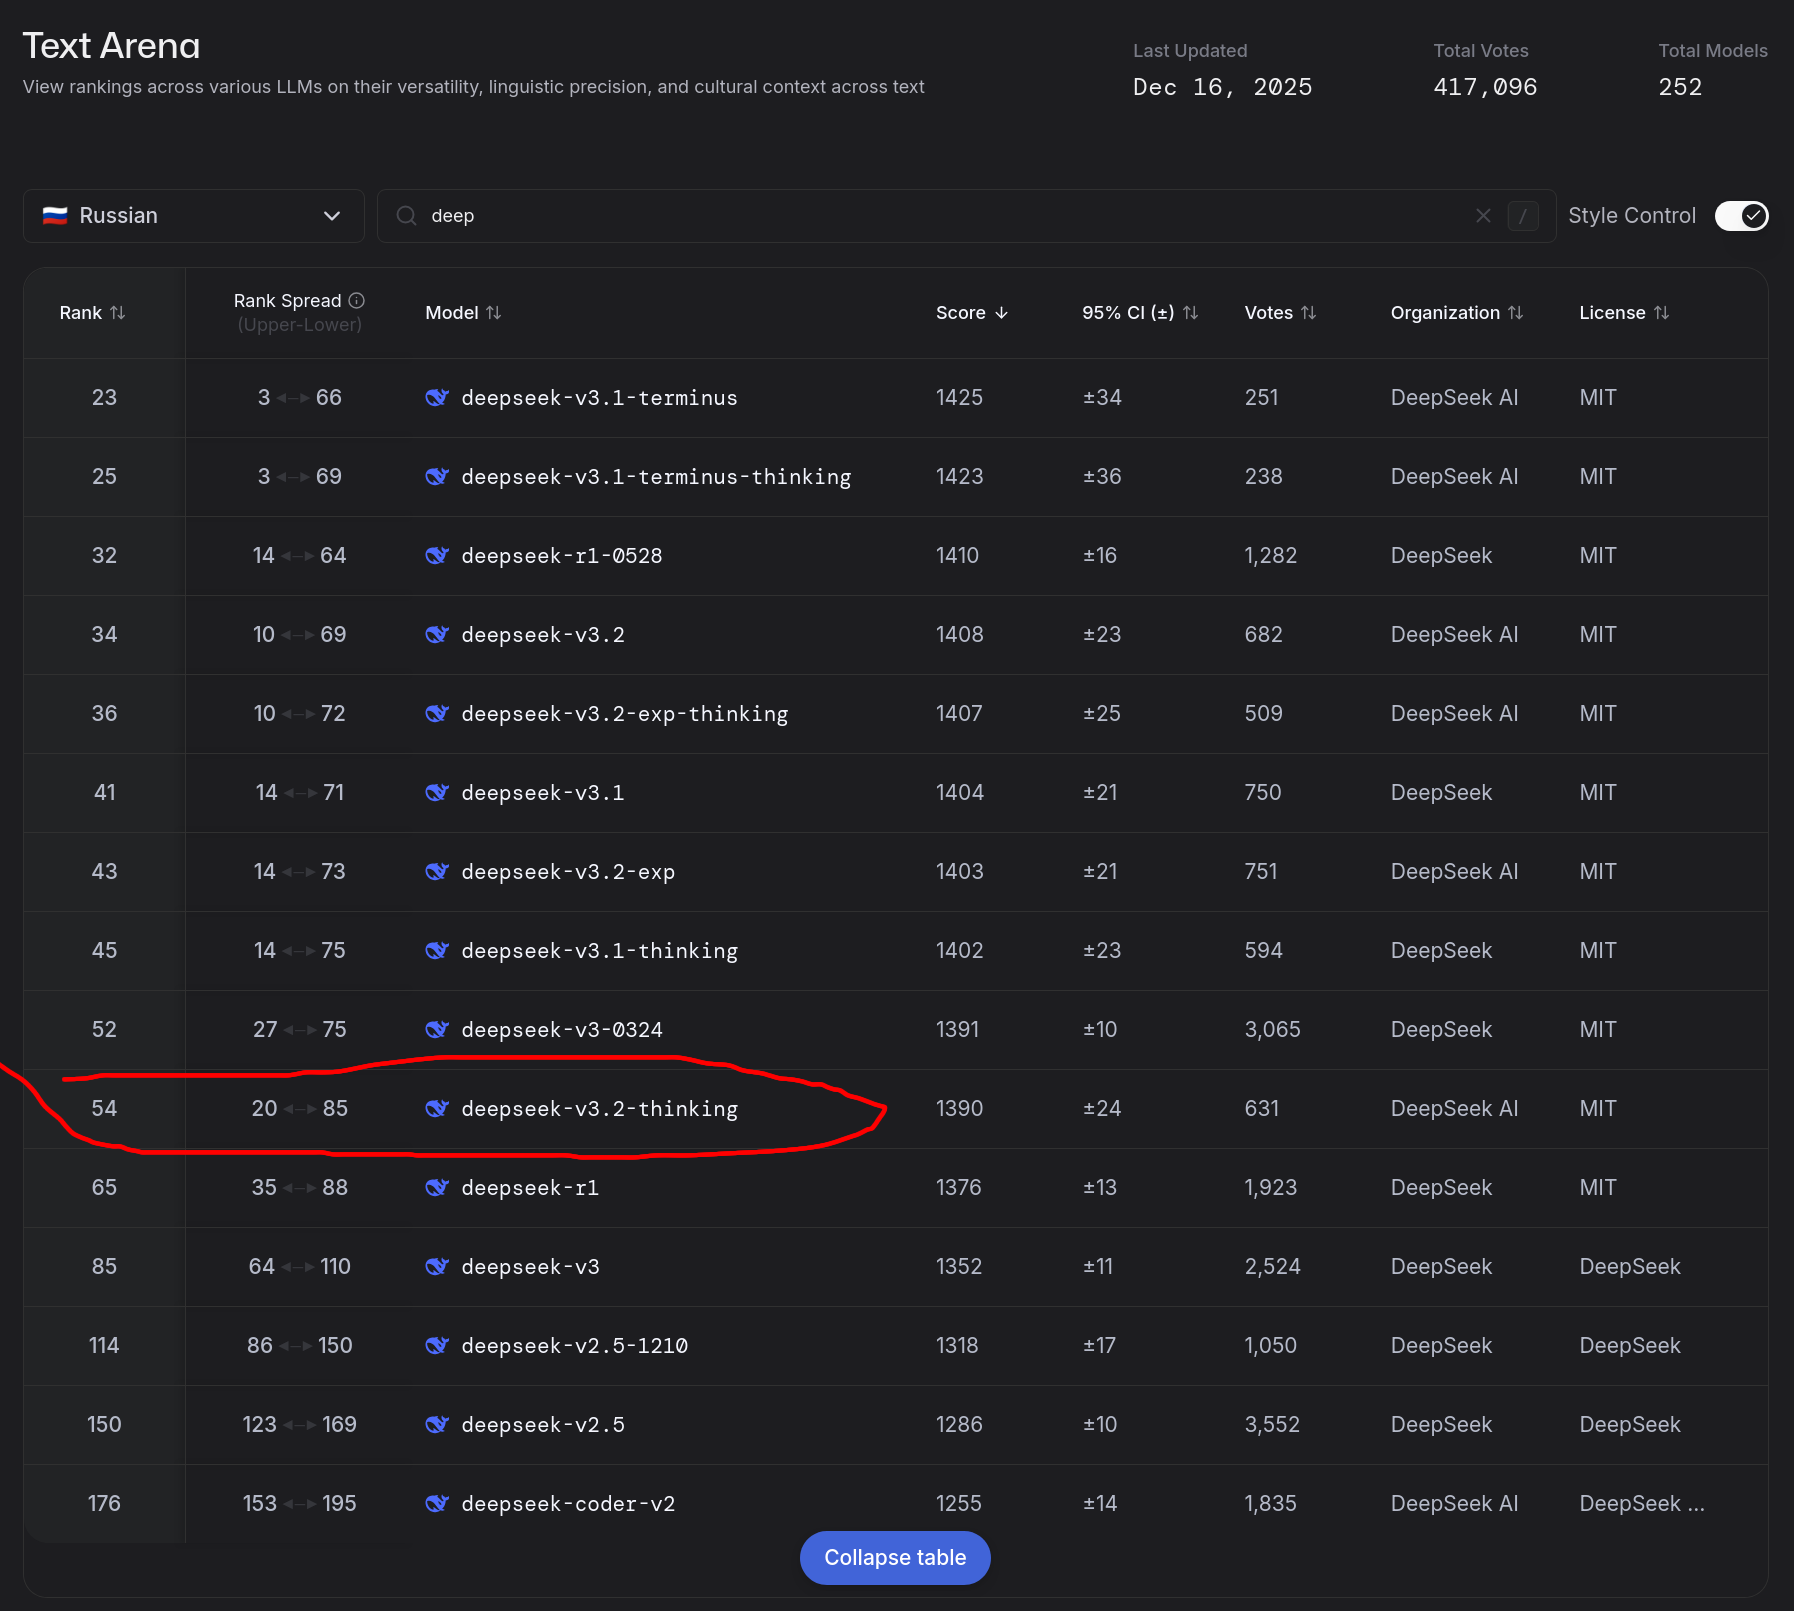1794x1611 pixels.
Task: Click the DeepSeek icon beside deepseek-v3.2-thinking
Action: (437, 1109)
